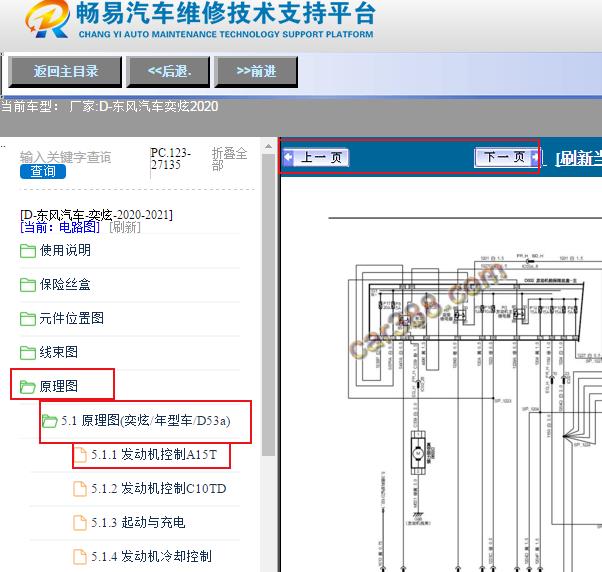Collapse all with 折叠全部 link
Viewport: 602px width, 572px height.
click(229, 159)
